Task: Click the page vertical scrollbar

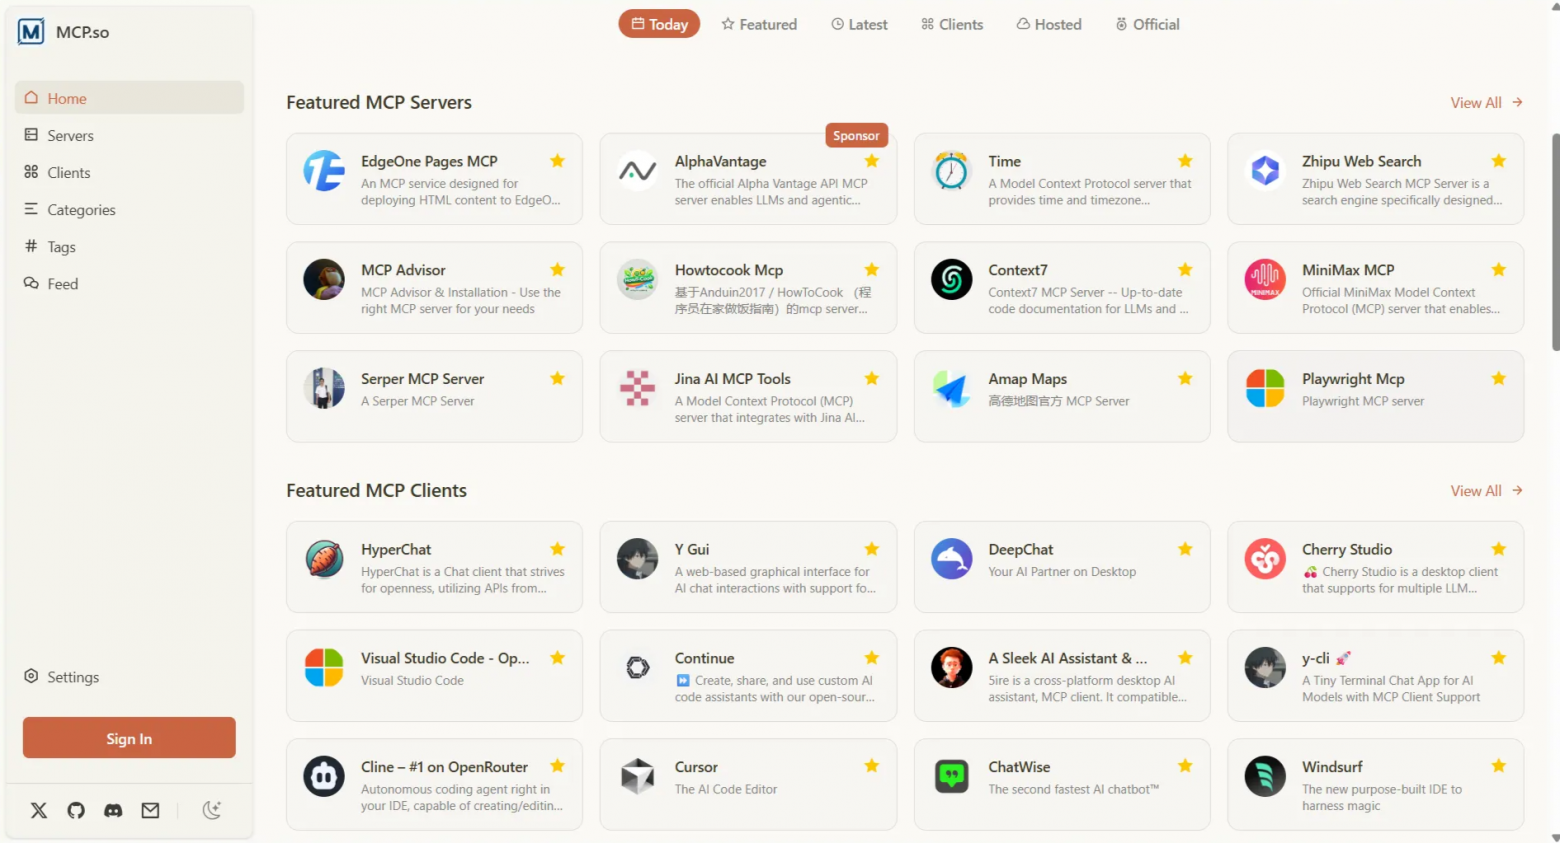Action: click(x=1555, y=242)
